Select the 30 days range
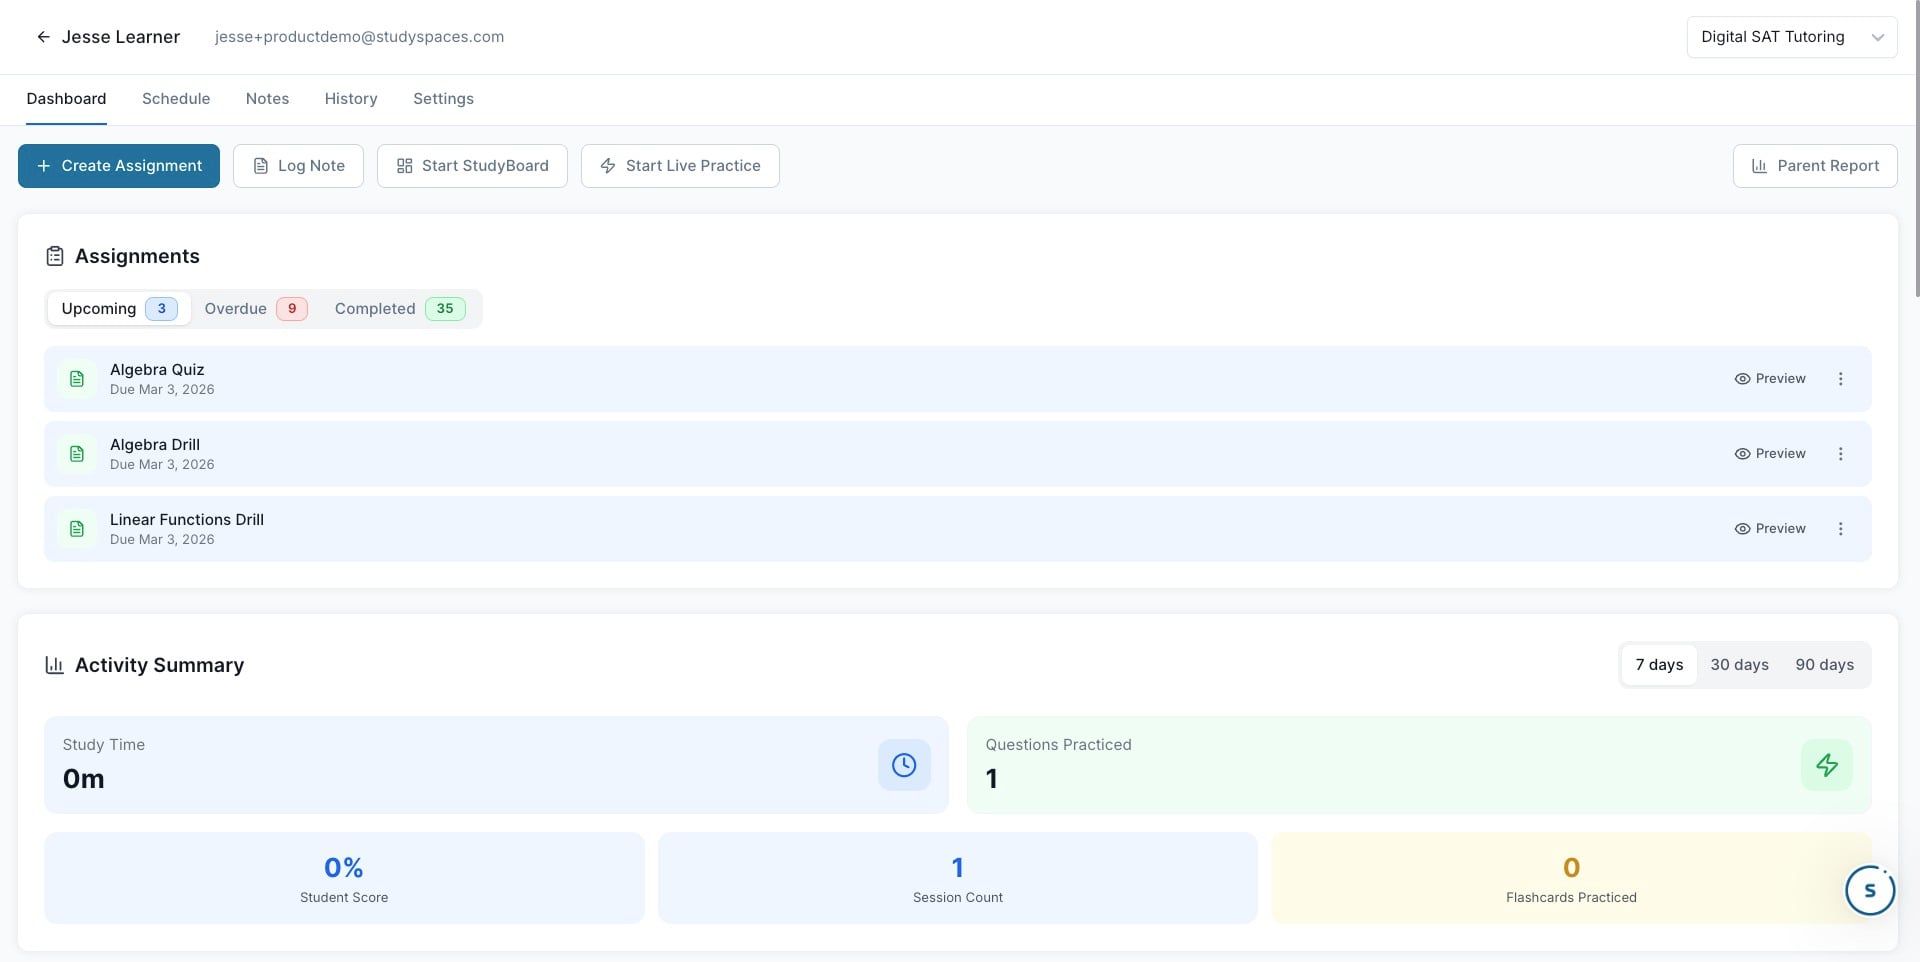1920x962 pixels. pyautogui.click(x=1739, y=665)
